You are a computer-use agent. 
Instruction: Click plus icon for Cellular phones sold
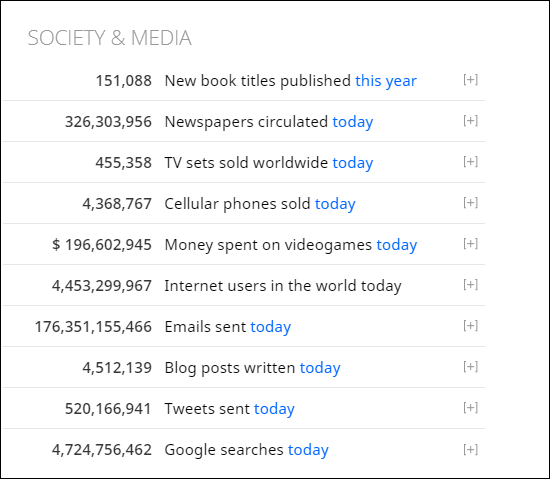[470, 203]
